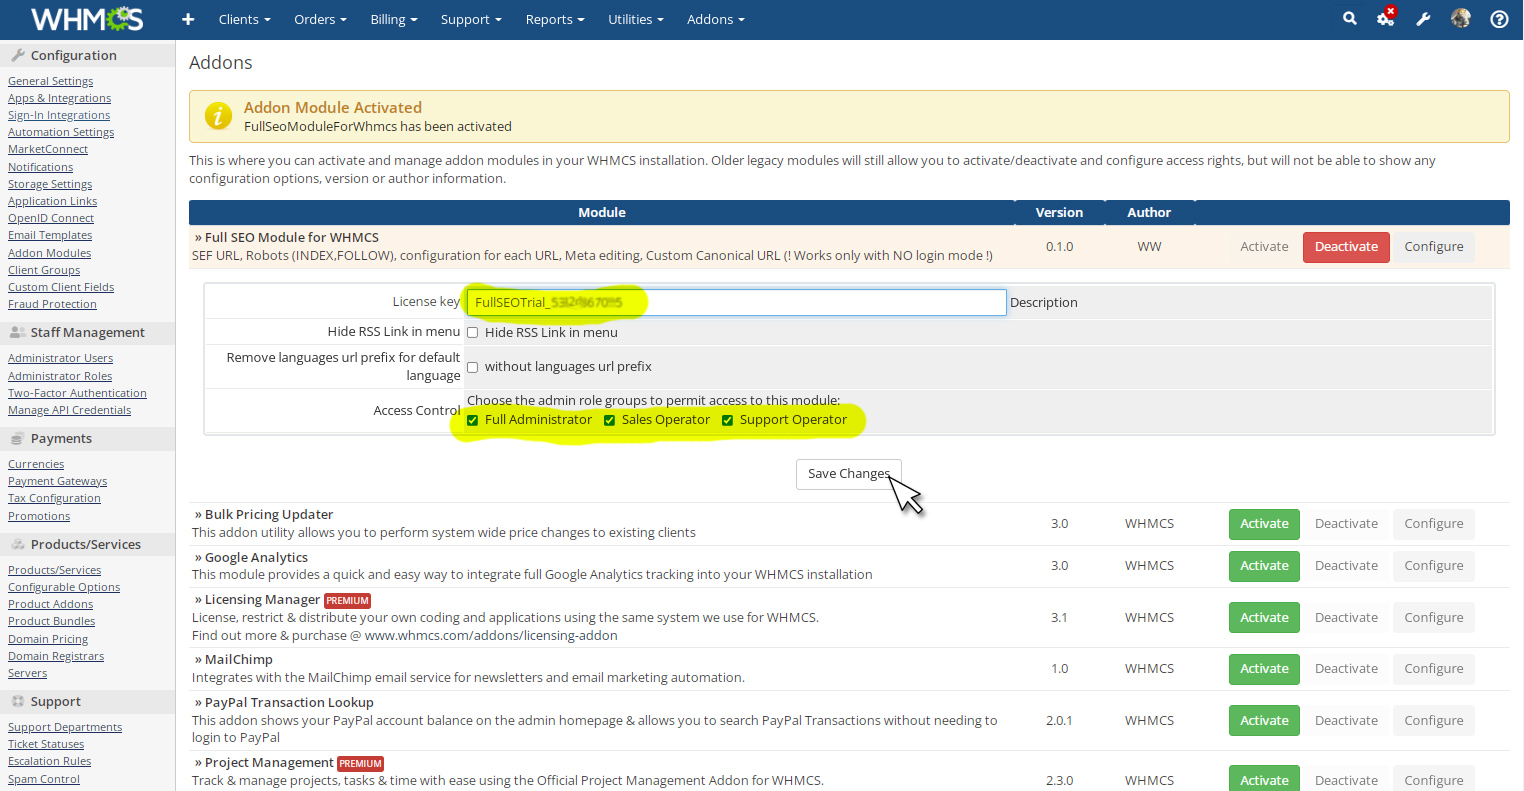Screen dimensions: 1524x791
Task: Activate Google Analytics addon
Action: pos(1264,566)
